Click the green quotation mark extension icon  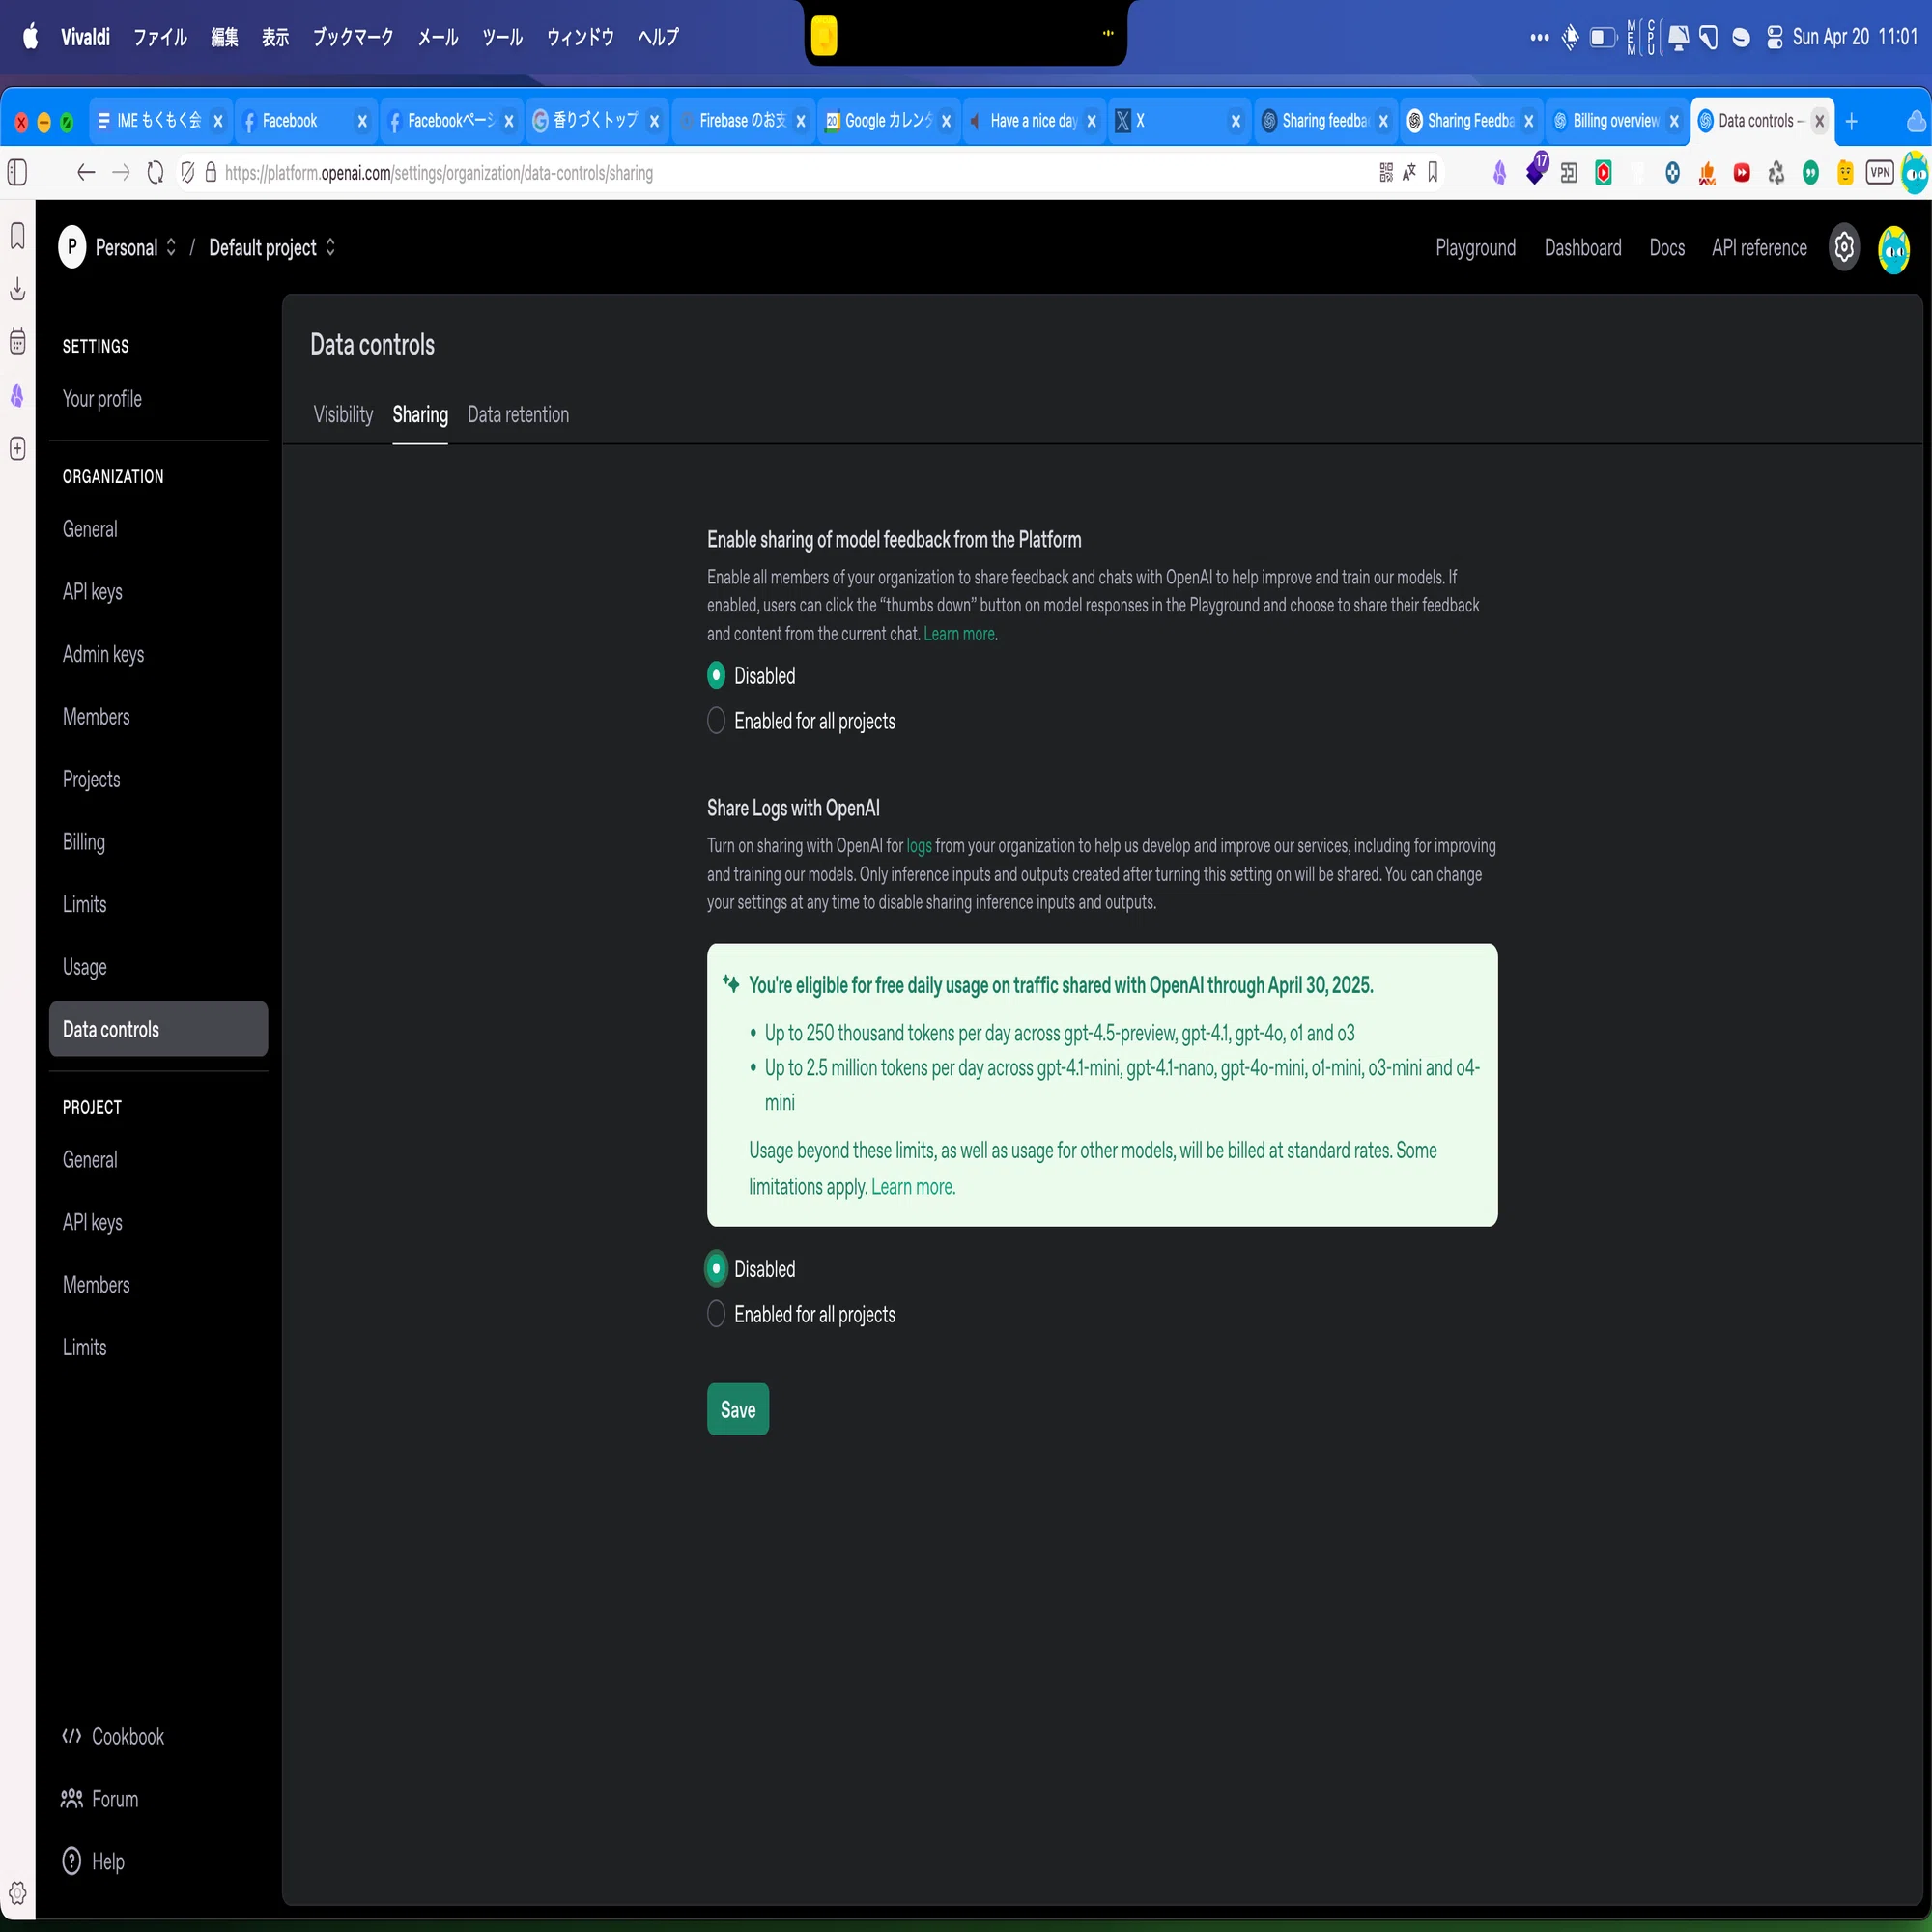pos(1811,172)
